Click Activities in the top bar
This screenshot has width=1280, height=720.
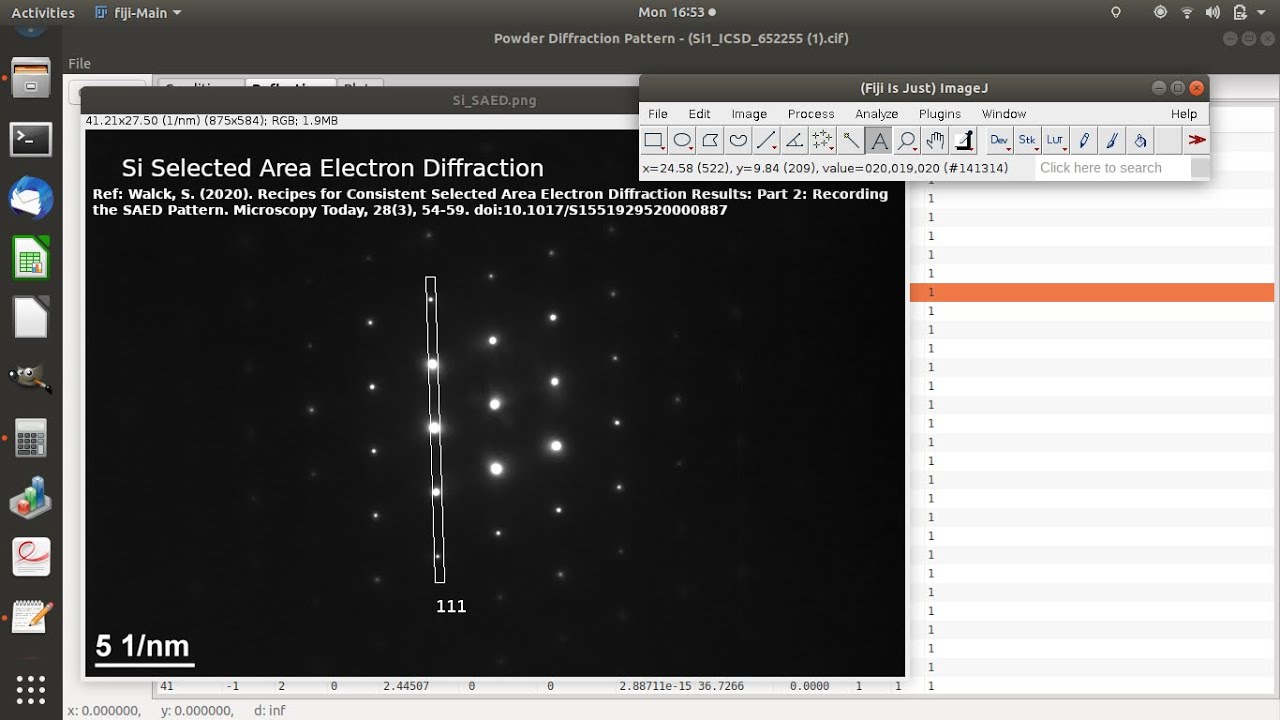43,13
